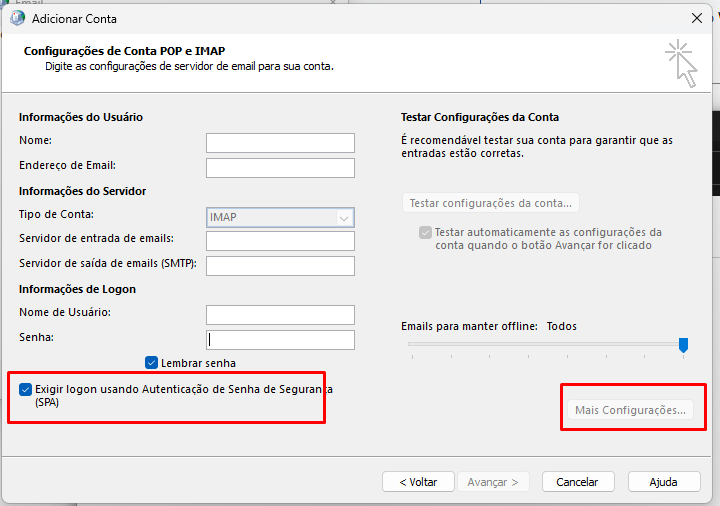Click the cursor wizard icon in header

tap(681, 63)
